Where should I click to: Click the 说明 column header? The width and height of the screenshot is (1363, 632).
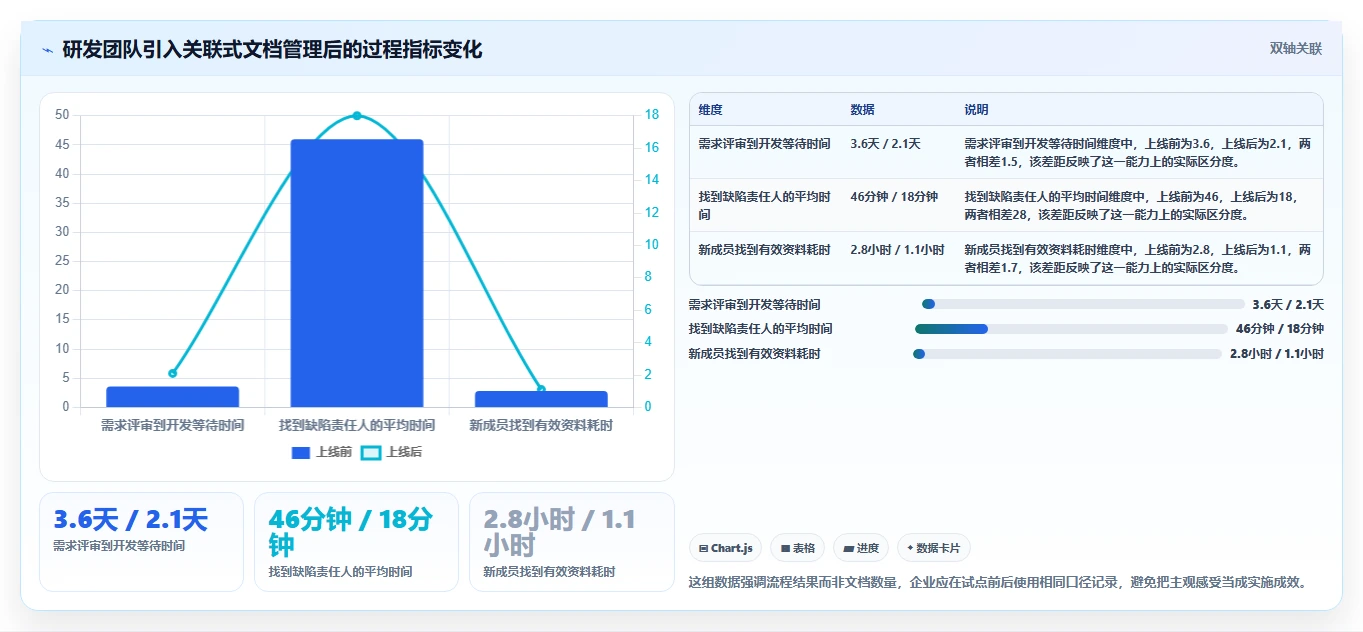click(x=977, y=110)
